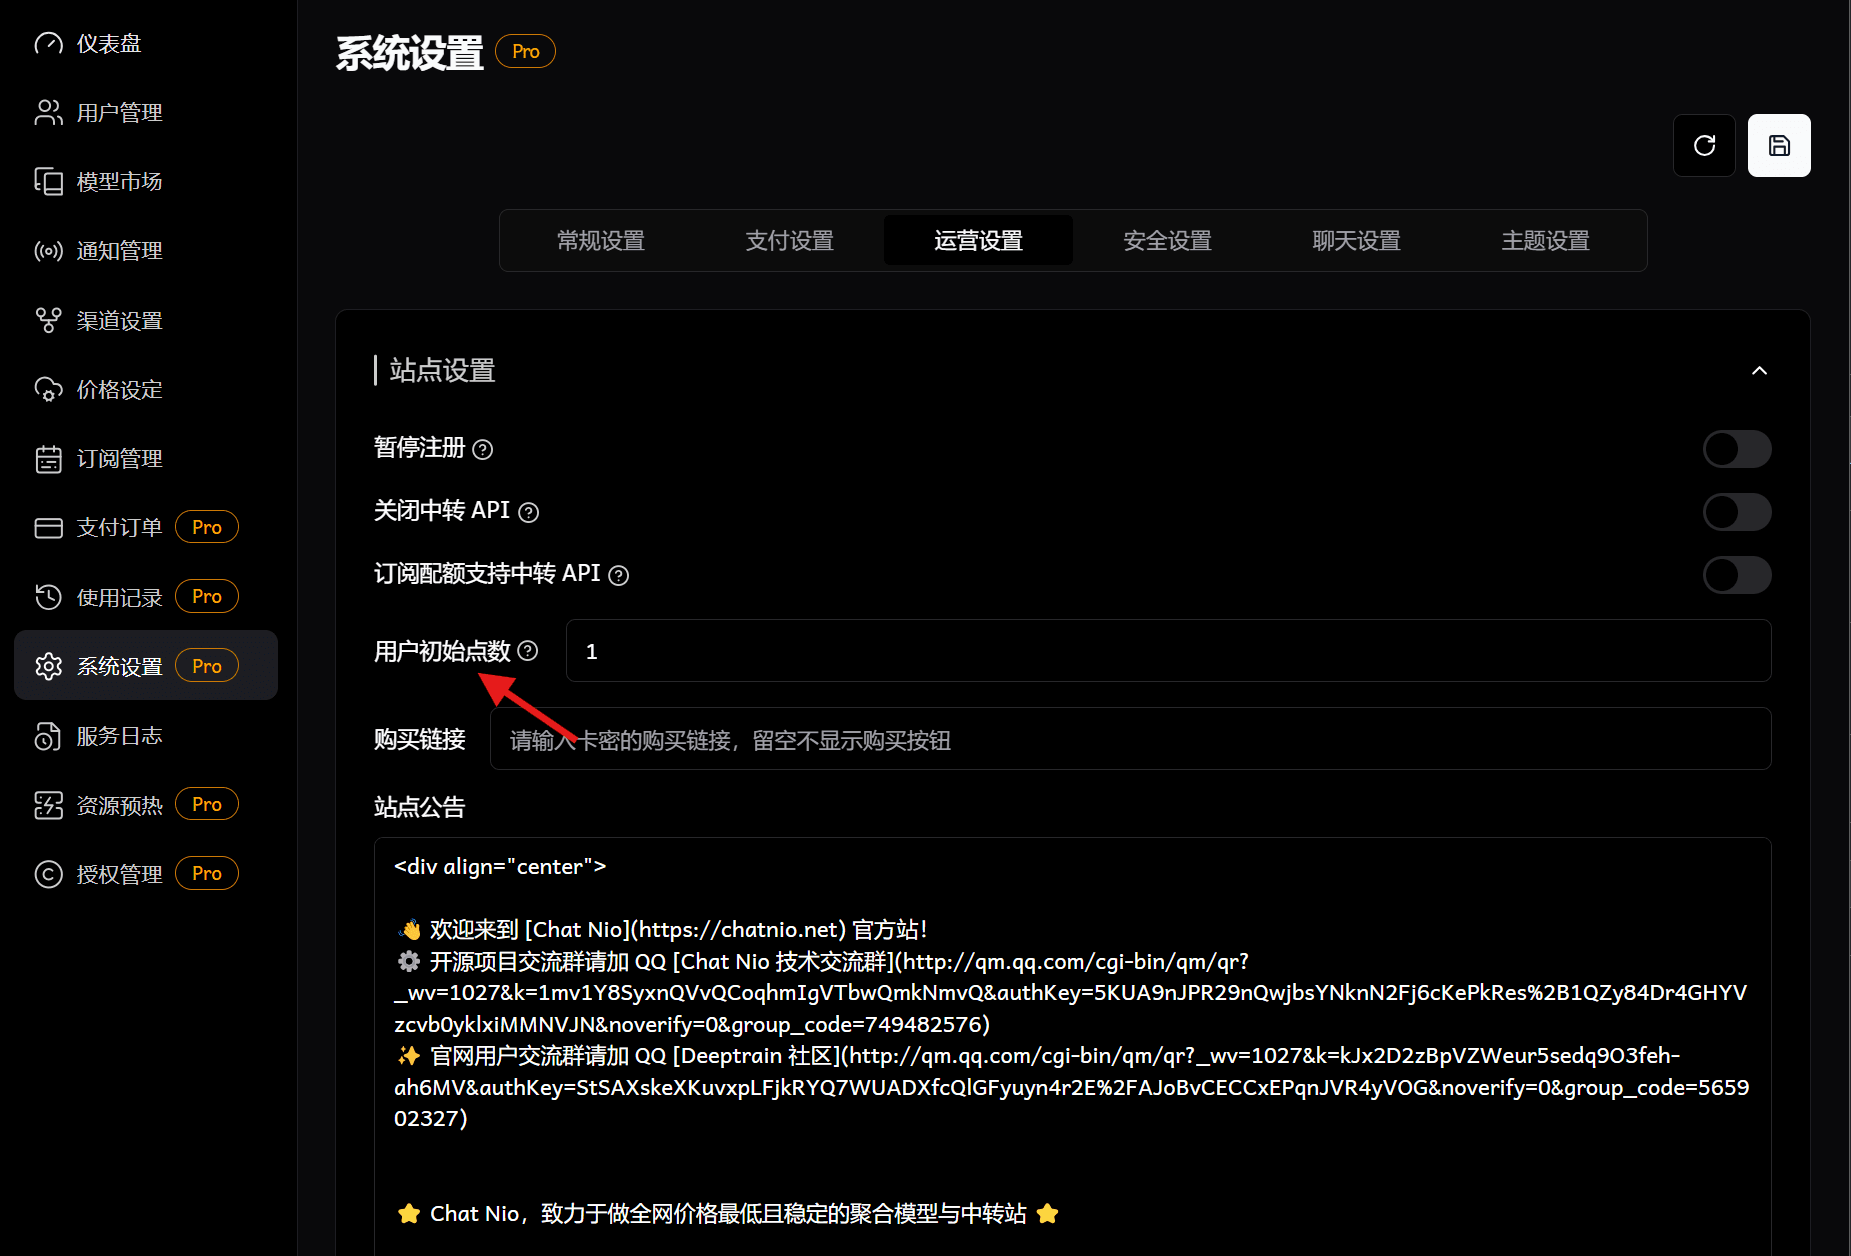The image size is (1851, 1256).
Task: Click the 站点公告 label
Action: [419, 807]
